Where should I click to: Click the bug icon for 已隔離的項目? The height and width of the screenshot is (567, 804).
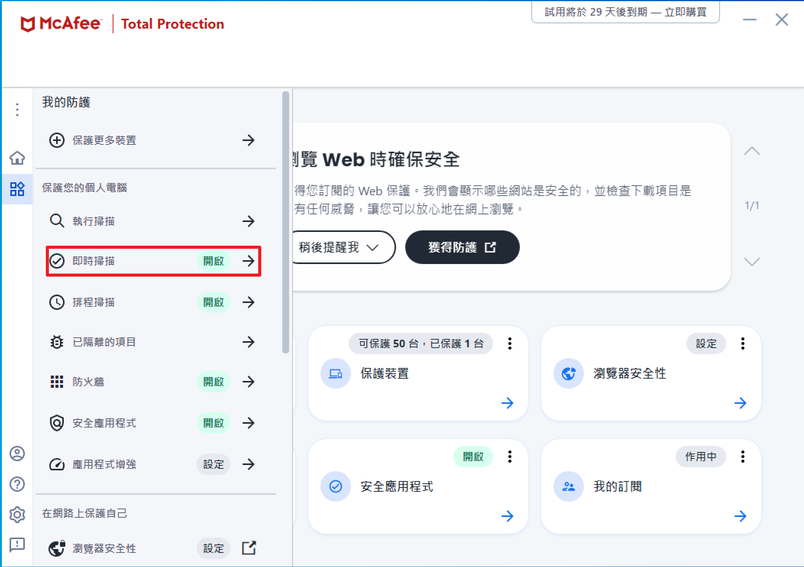[56, 342]
